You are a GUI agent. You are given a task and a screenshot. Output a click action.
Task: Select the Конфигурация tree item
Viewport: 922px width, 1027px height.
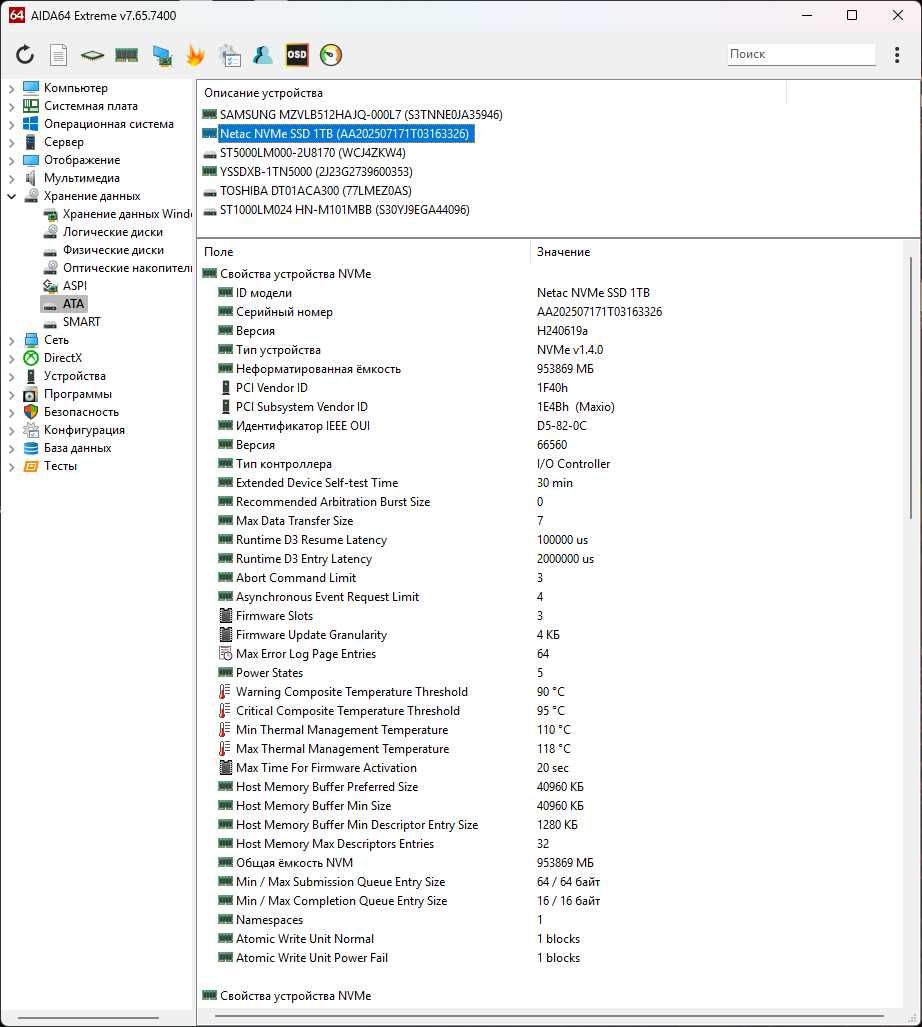point(74,430)
